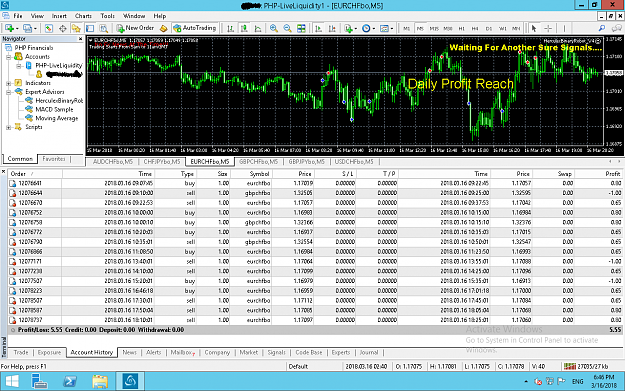Select the cursor arrow tool
This screenshot has height=391, width=625.
534,28
